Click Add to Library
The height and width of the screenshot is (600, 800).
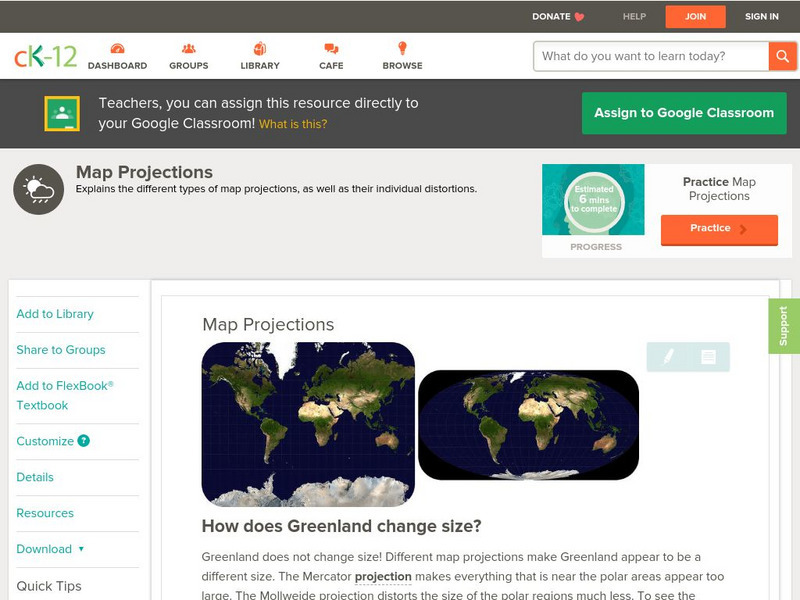click(55, 314)
